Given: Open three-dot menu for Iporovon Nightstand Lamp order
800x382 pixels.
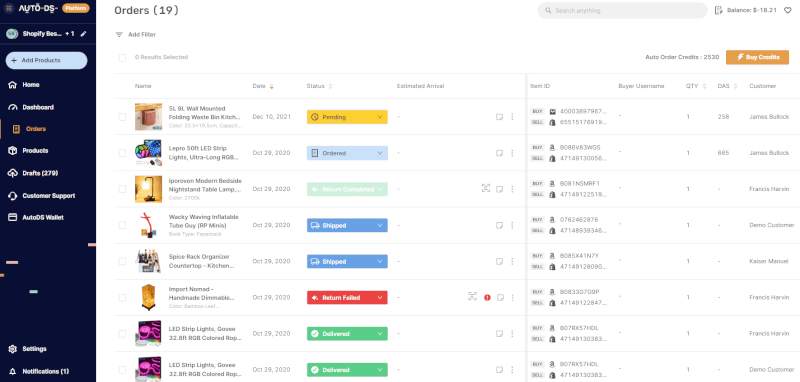Looking at the screenshot, I should click(512, 189).
